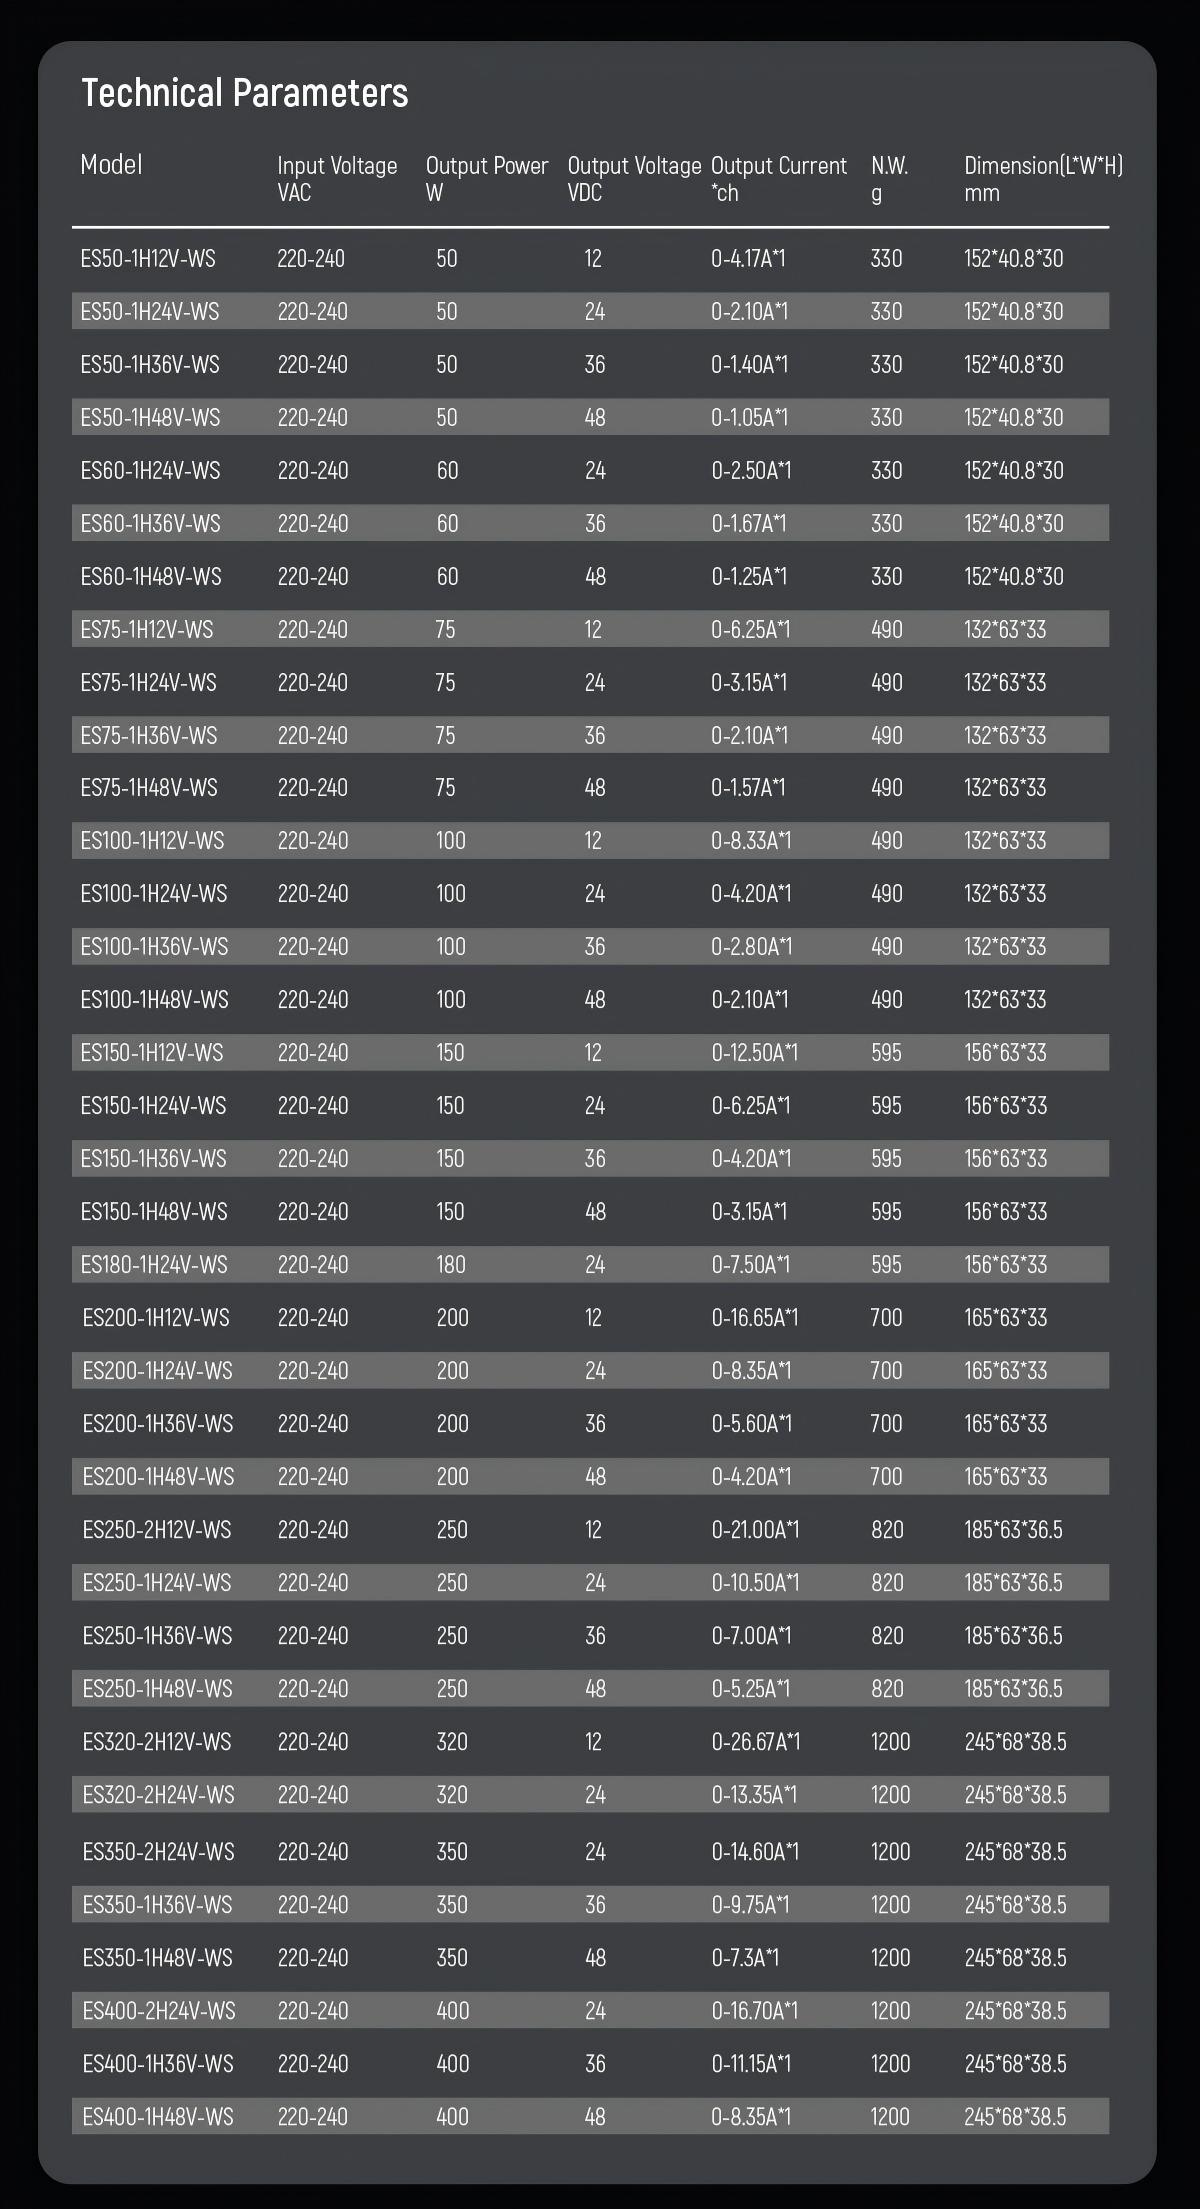Click the ES60-1H36V-WS model row
Image resolution: width=1200 pixels, height=2209 pixels.
[590, 523]
